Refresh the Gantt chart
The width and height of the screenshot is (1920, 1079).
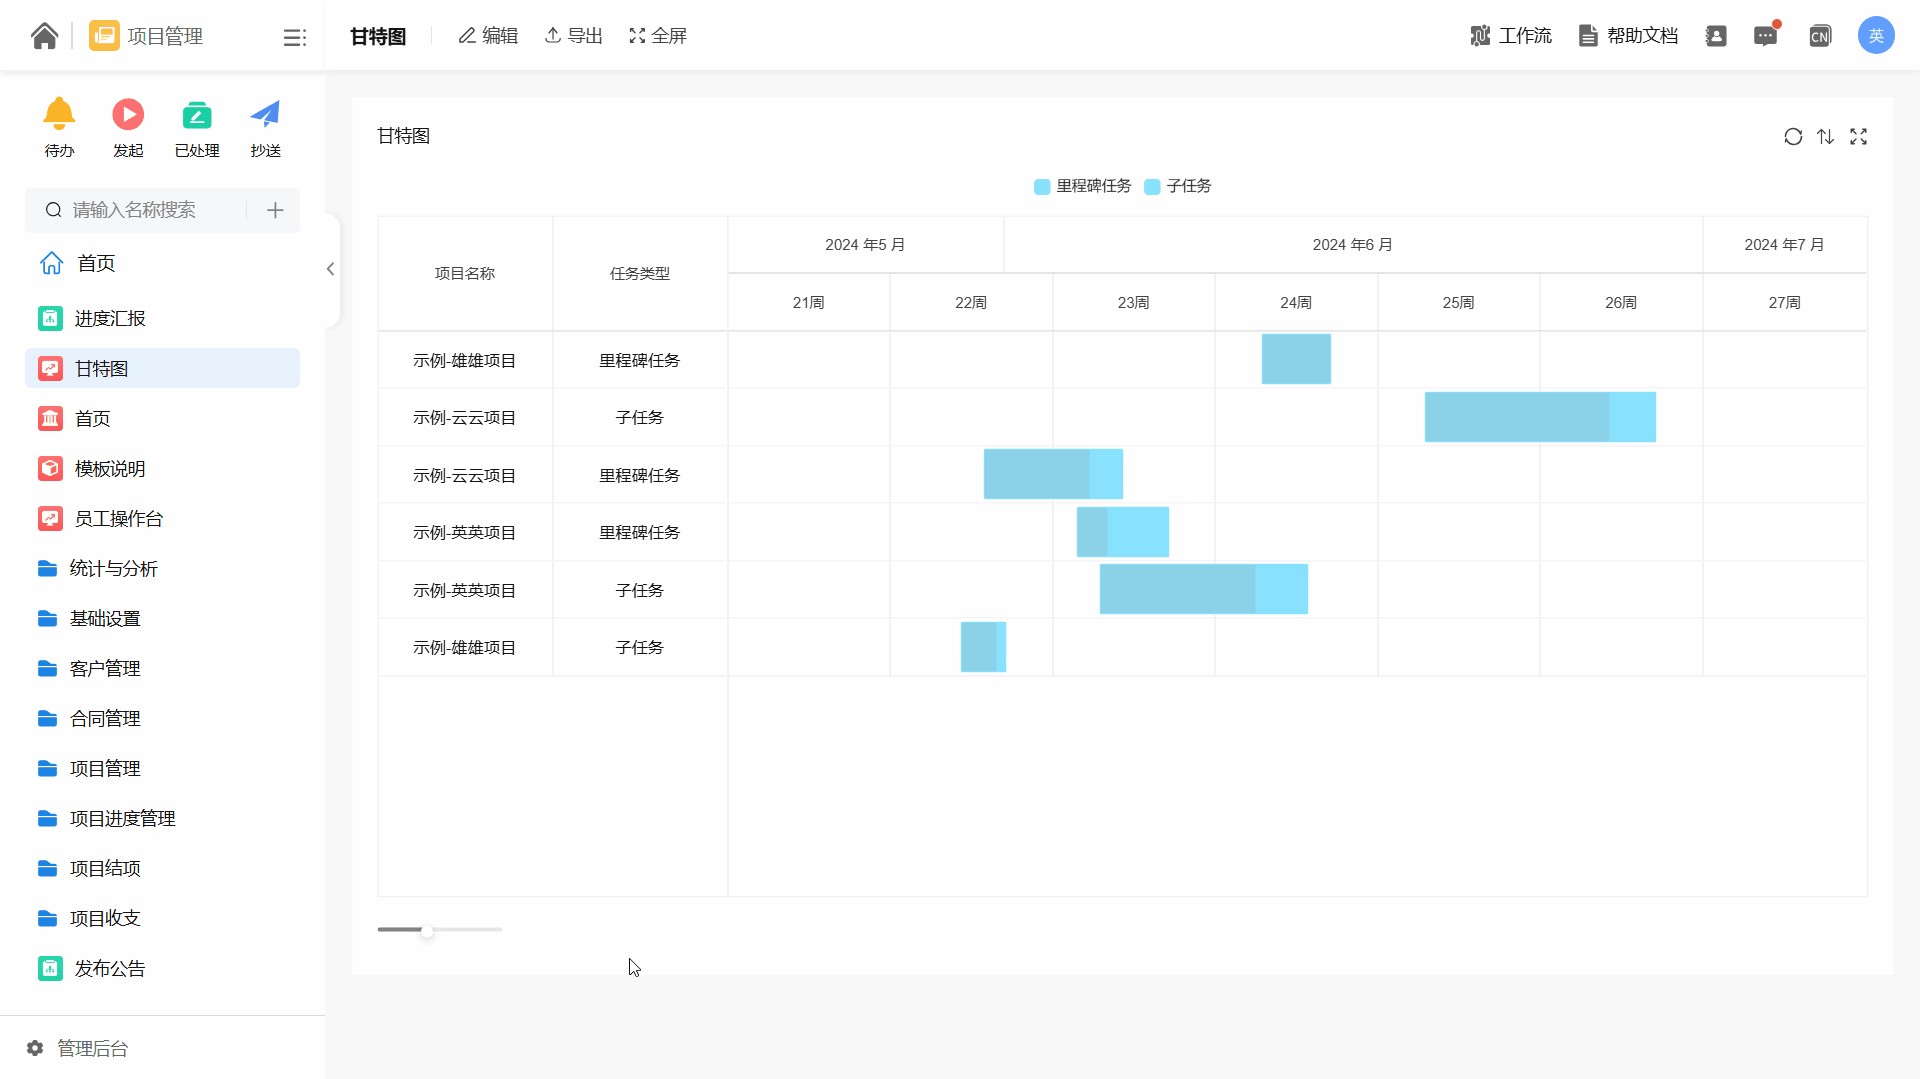click(1793, 137)
